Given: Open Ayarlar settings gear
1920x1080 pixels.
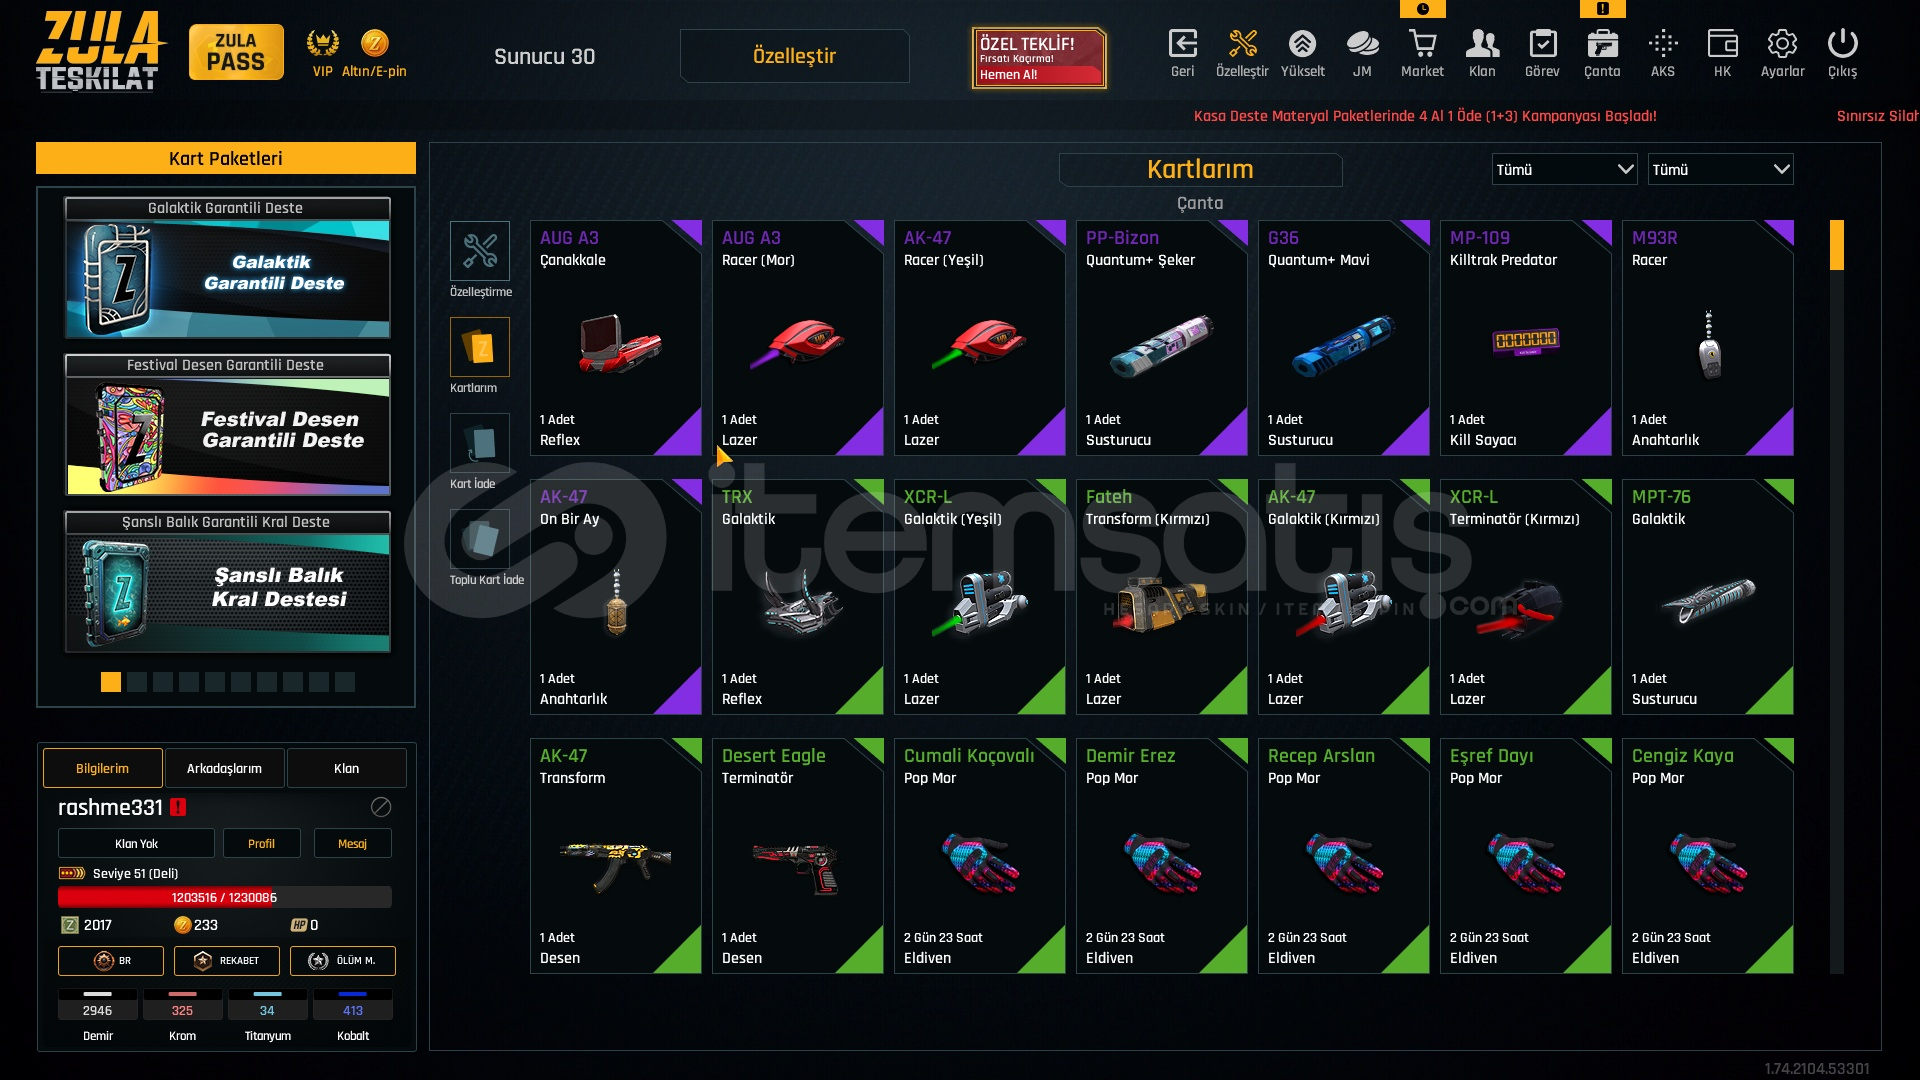Looking at the screenshot, I should 1782,44.
